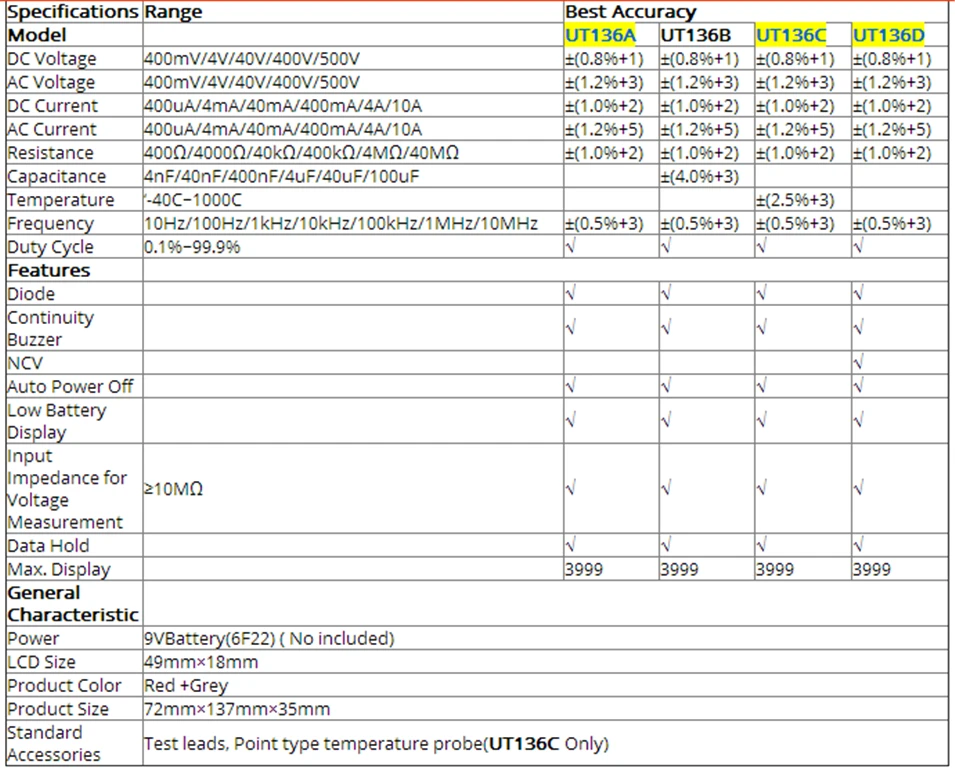Screen dimensions: 955x768
Task: Select the DC Current row label
Action: click(x=52, y=106)
